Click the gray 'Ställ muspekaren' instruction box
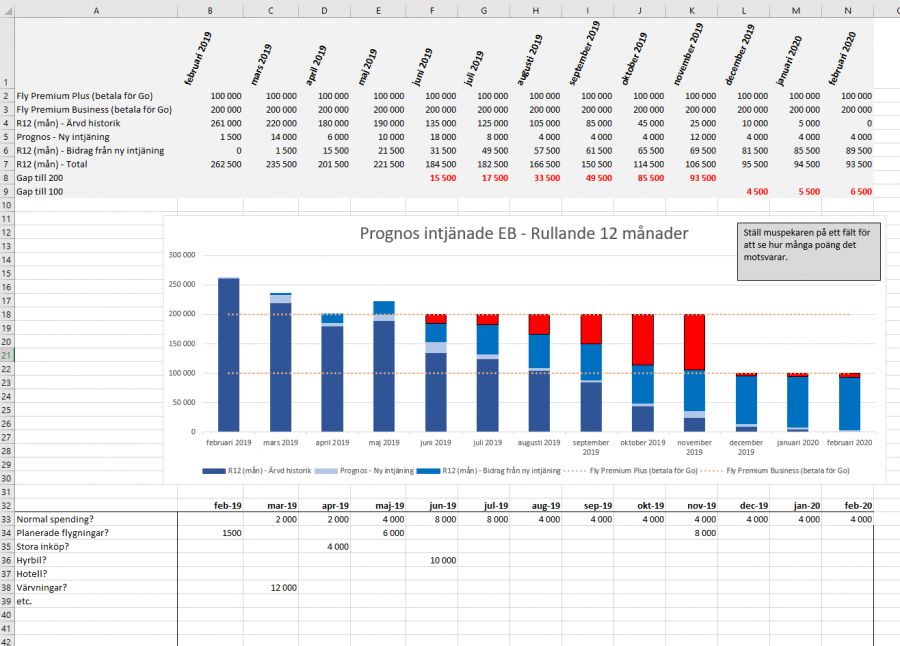Viewport: 900px width, 646px height. click(x=808, y=250)
